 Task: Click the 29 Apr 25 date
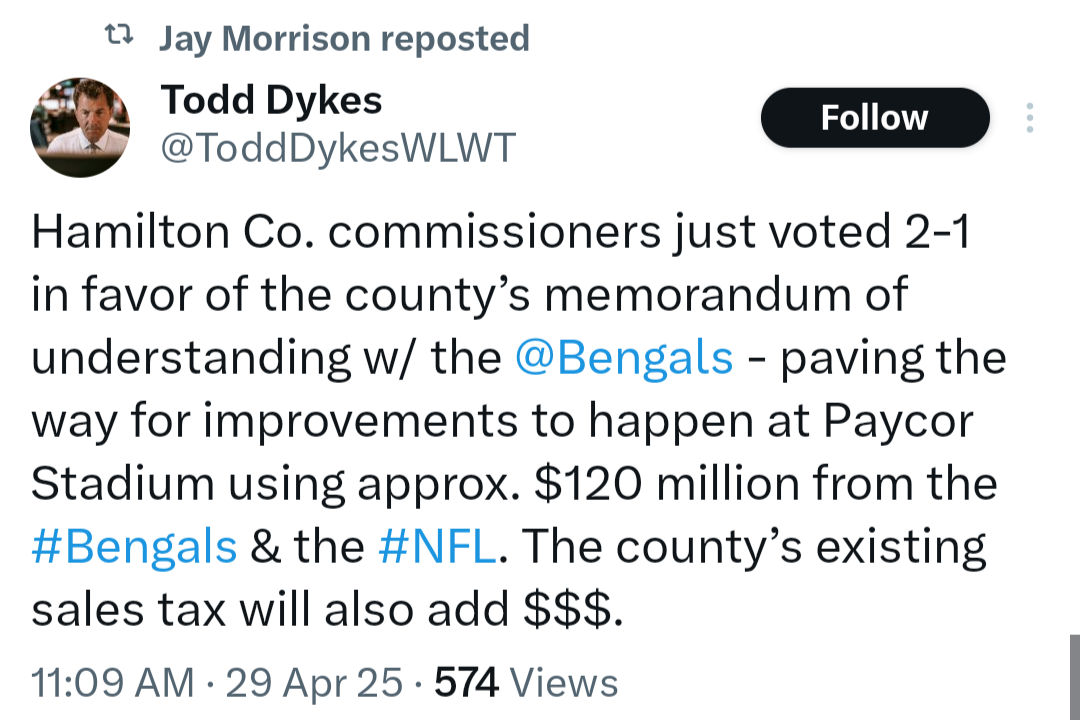tap(314, 683)
